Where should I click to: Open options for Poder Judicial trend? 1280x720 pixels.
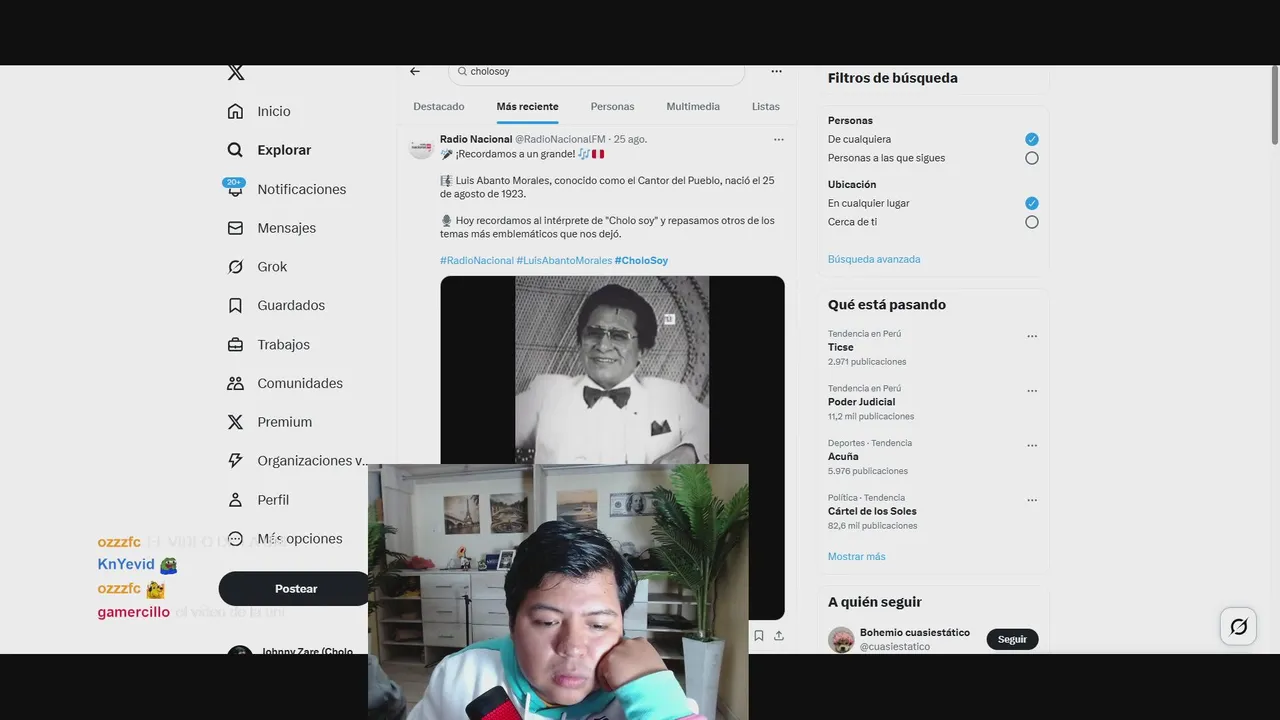pyautogui.click(x=1032, y=391)
